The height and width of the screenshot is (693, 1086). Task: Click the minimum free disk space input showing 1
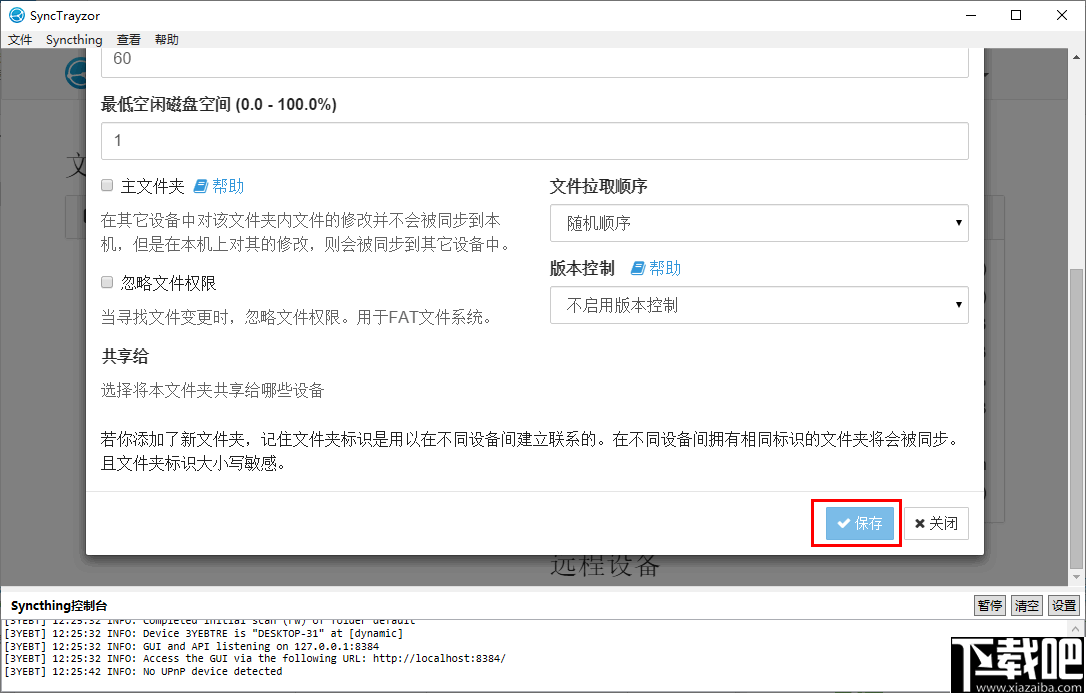click(534, 141)
